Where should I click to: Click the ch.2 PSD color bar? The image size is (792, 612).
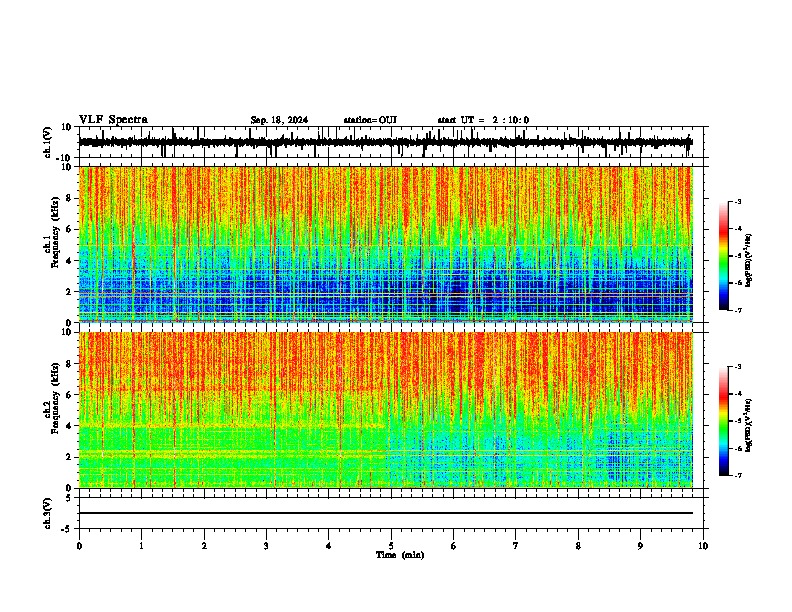[723, 421]
